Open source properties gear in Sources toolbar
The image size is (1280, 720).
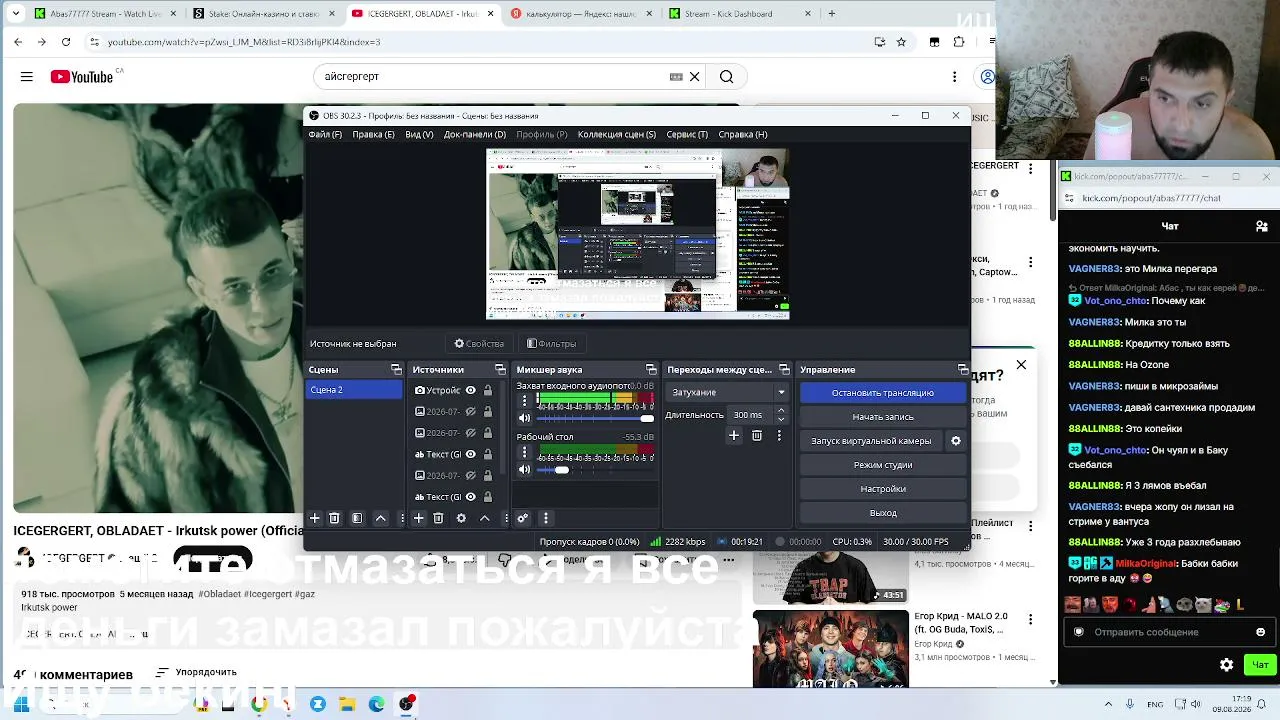[461, 518]
